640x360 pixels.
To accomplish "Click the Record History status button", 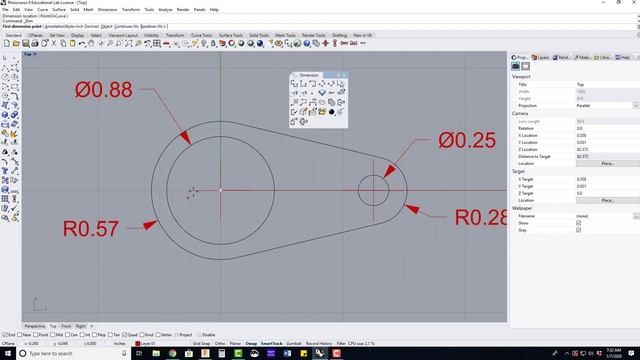I will click(x=319, y=344).
